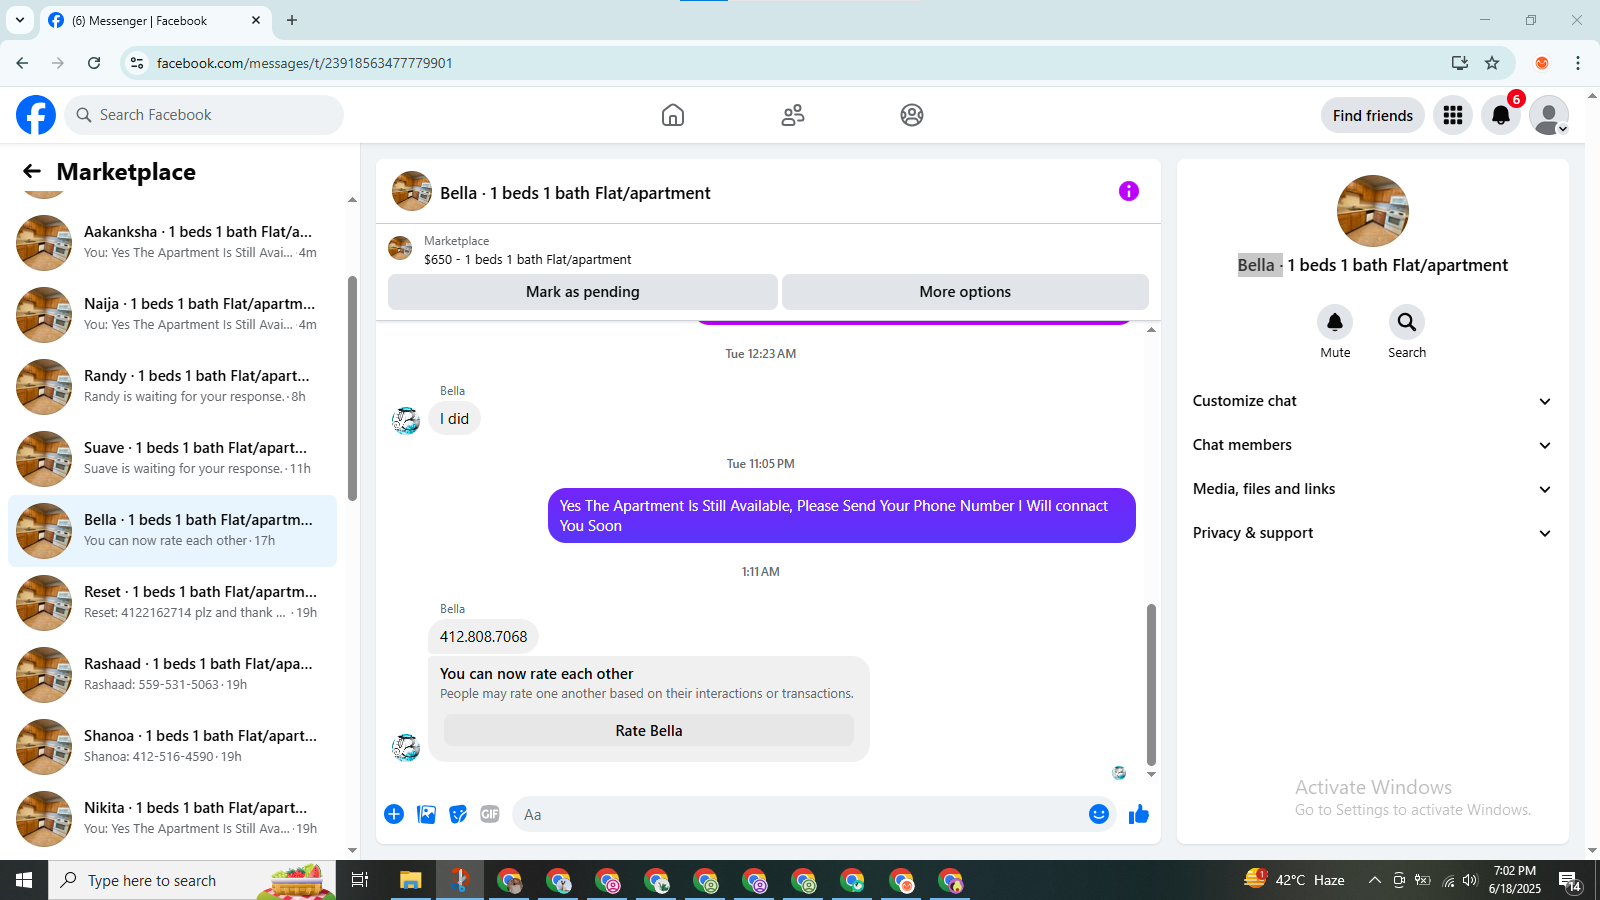Search in conversation magnifier icon
The height and width of the screenshot is (900, 1600).
point(1407,322)
